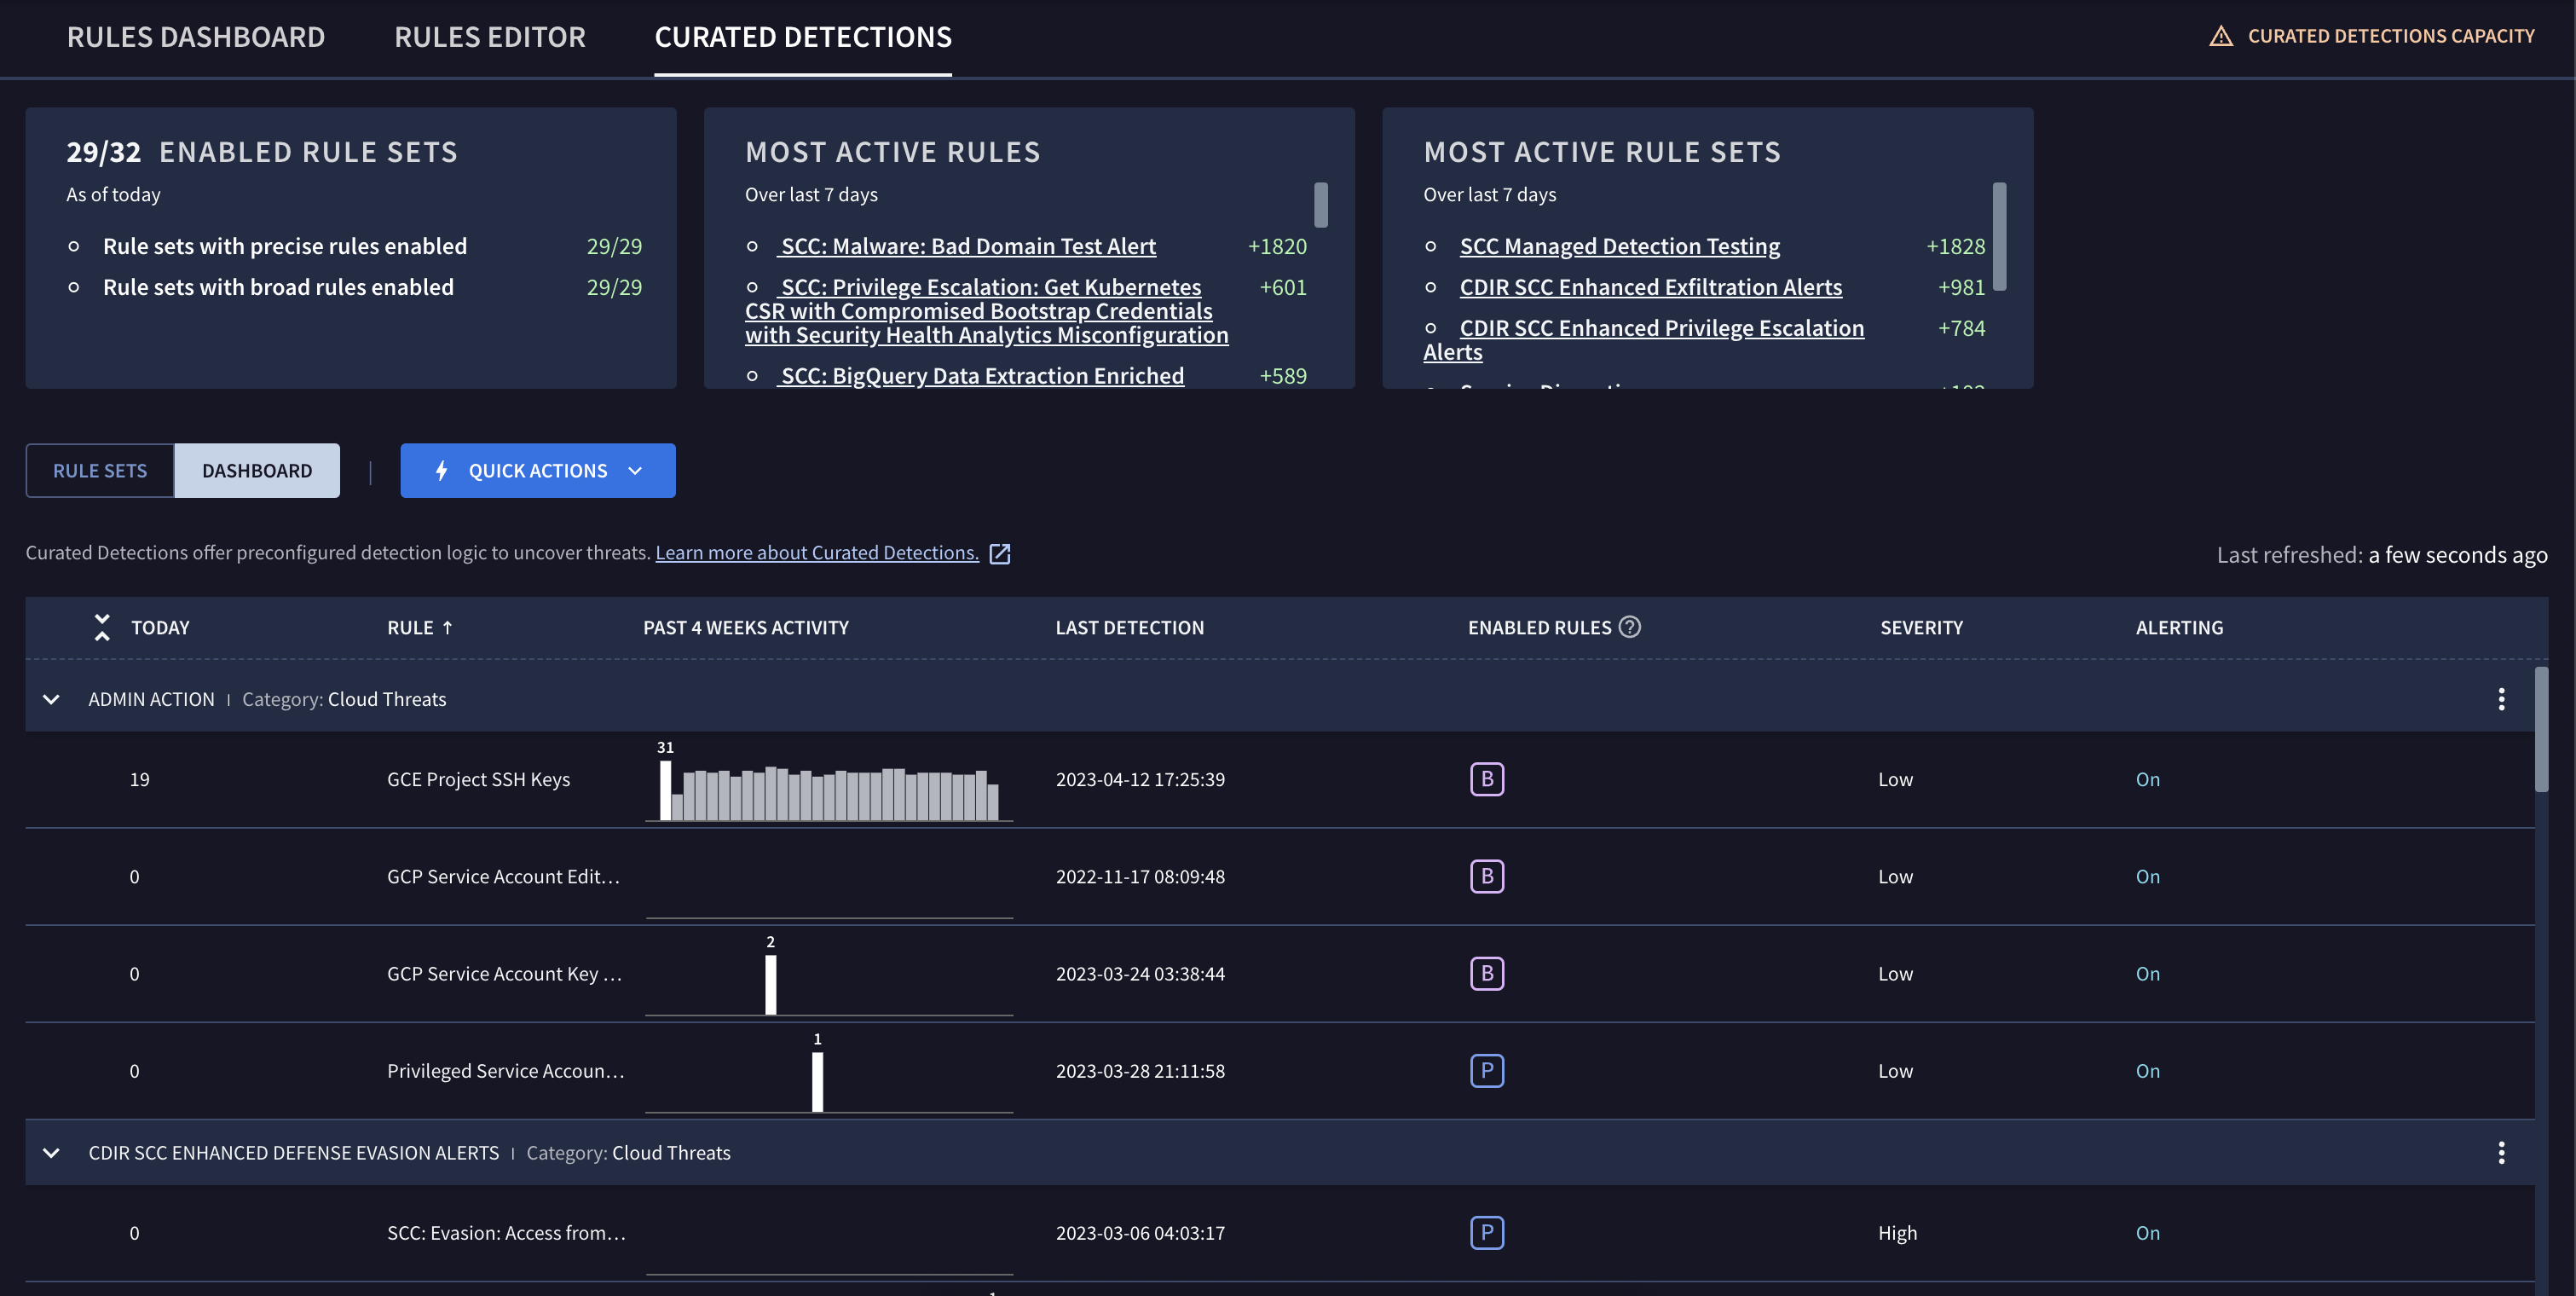This screenshot has height=1296, width=2576.
Task: Click the Rule Sets button
Action: point(101,470)
